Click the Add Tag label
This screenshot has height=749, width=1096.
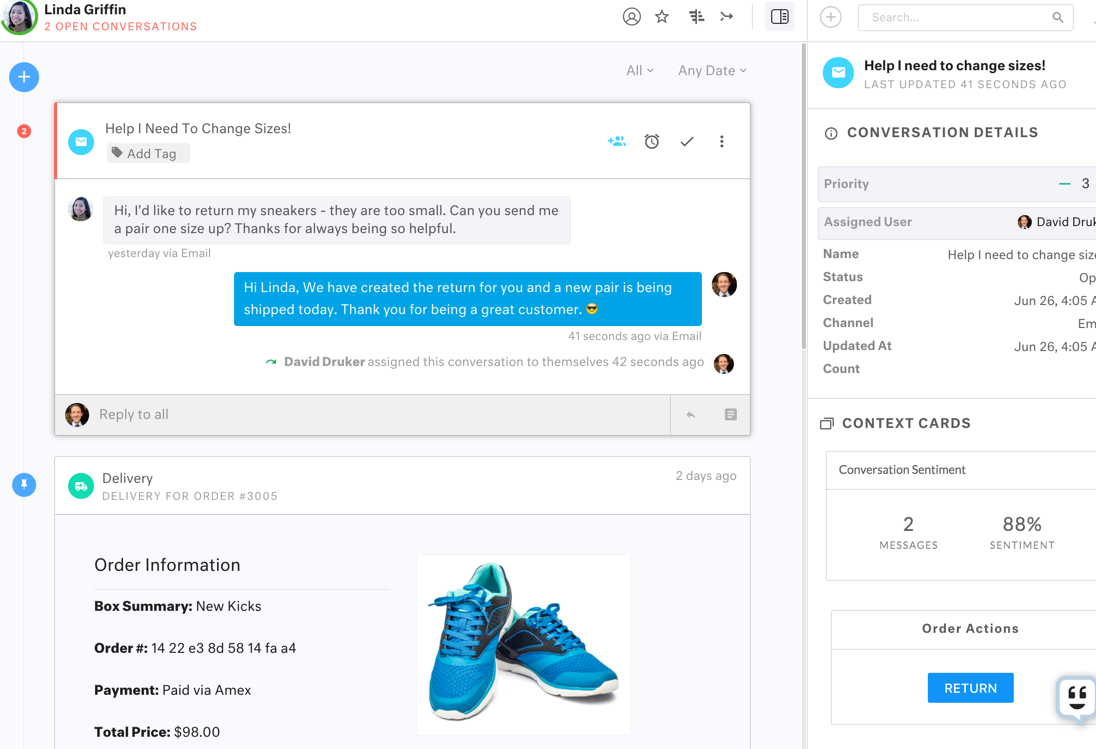(149, 154)
